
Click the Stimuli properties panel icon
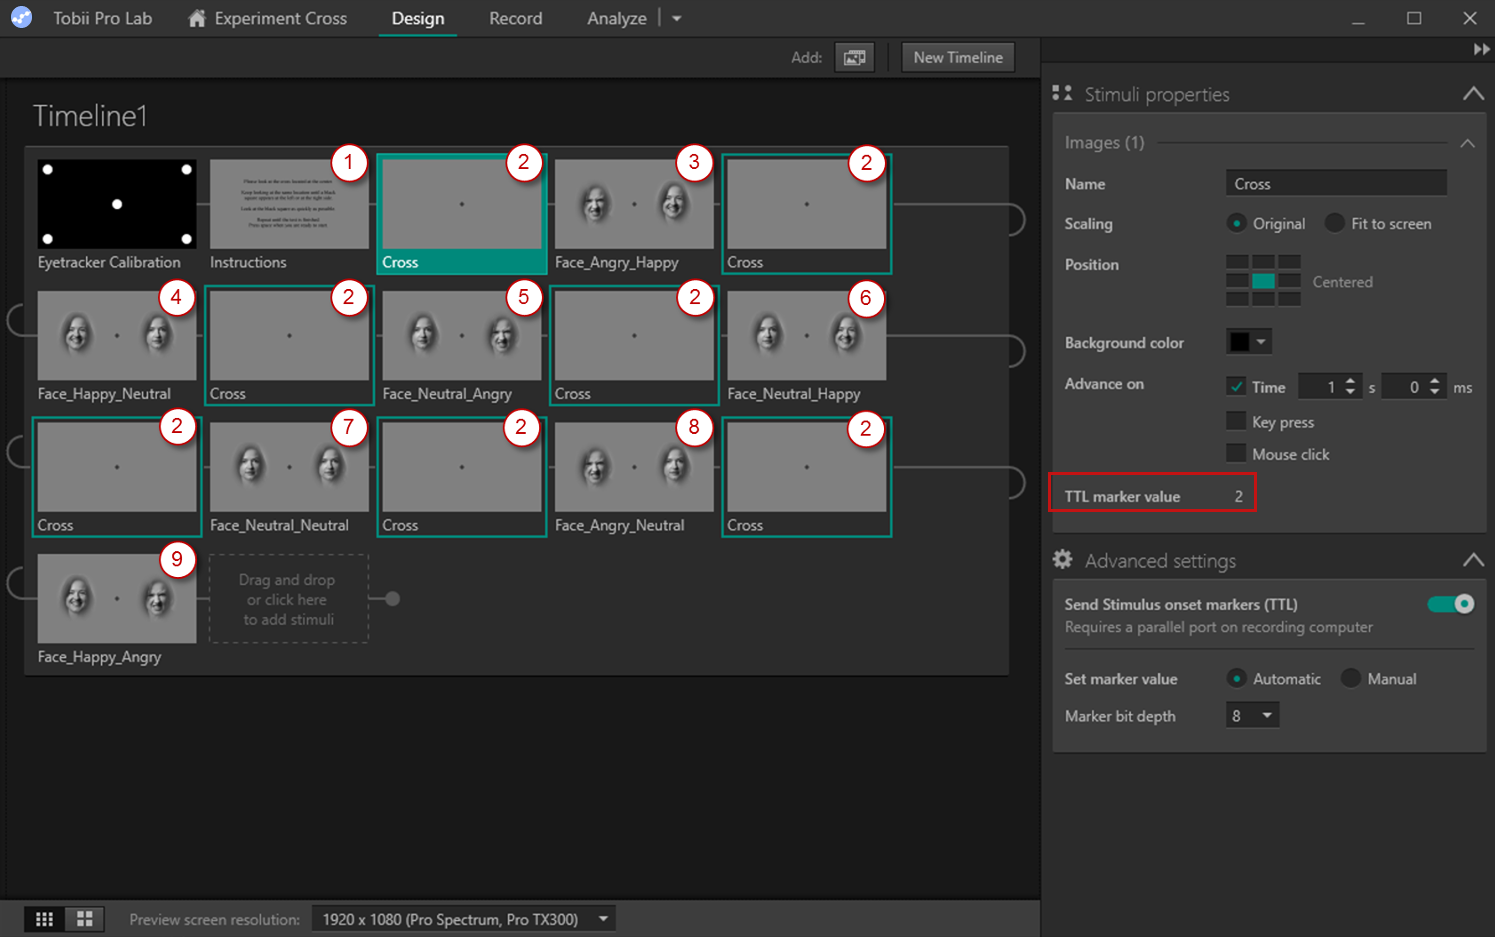coord(1062,92)
